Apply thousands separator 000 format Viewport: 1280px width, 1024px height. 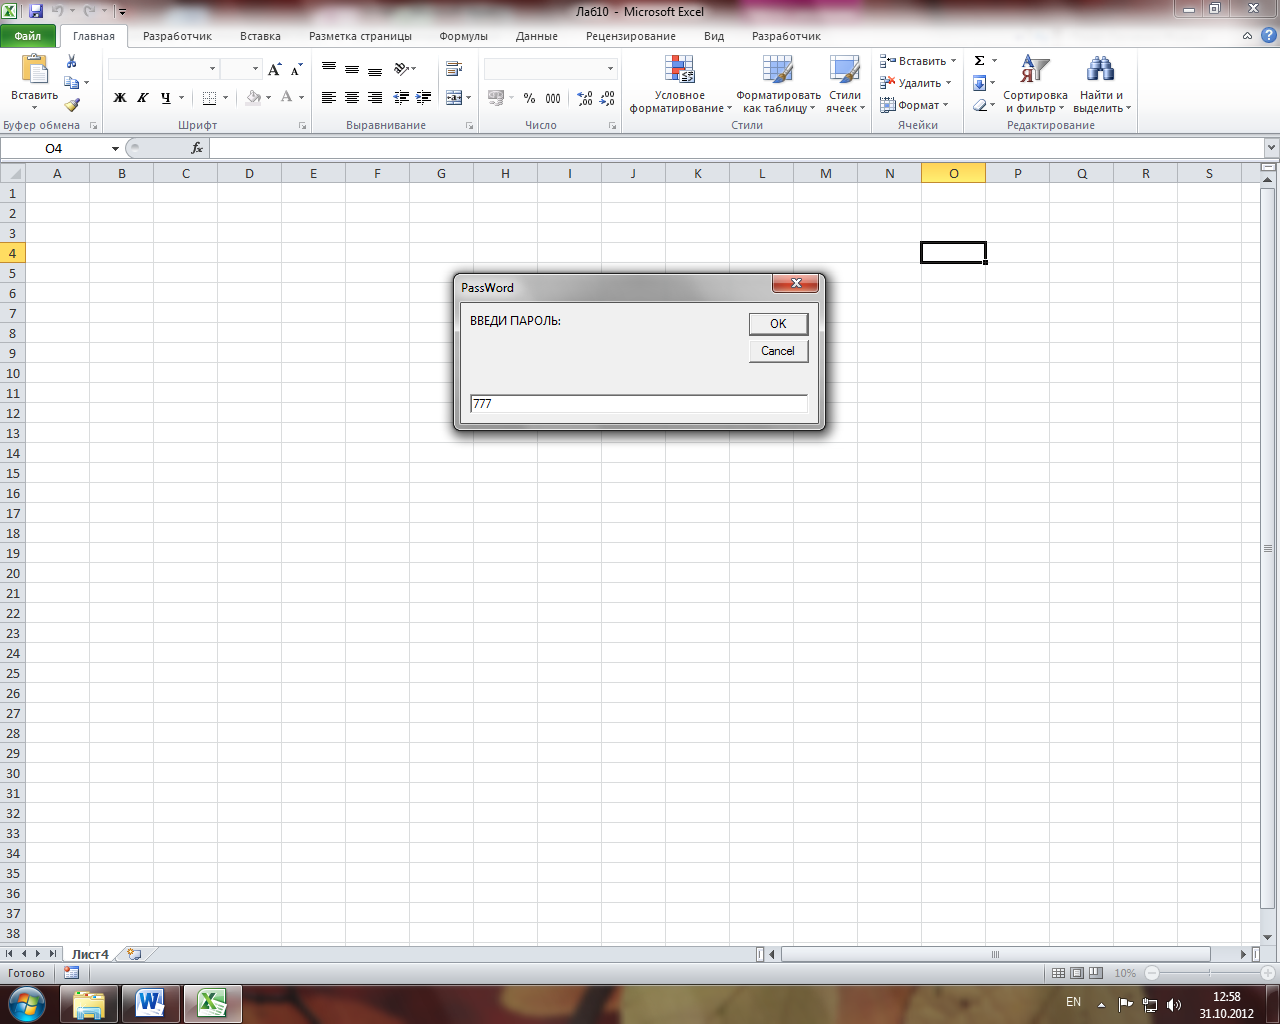click(553, 98)
